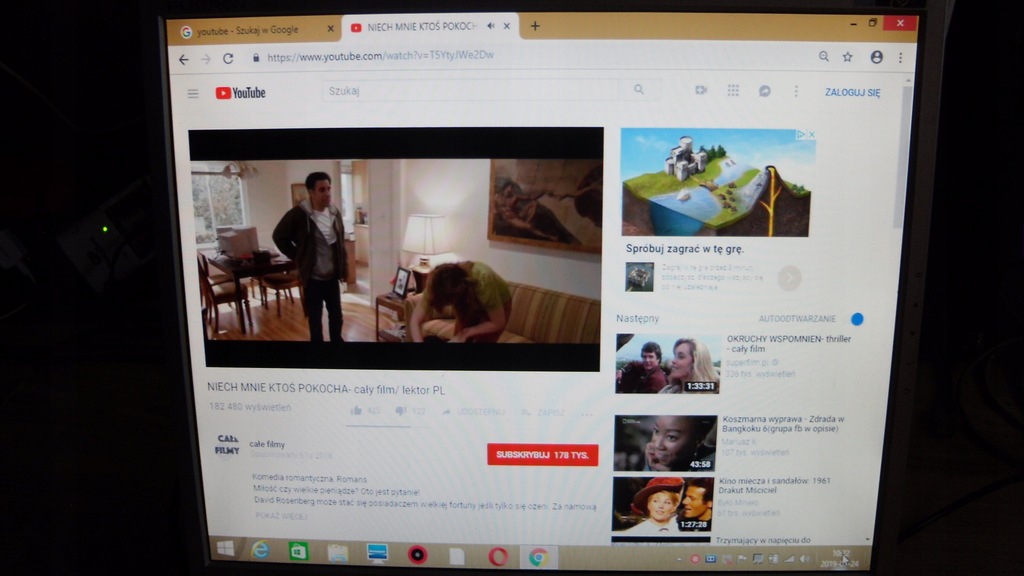This screenshot has height=576, width=1024.
Task: Click the upload video camera icon
Action: 701,89
